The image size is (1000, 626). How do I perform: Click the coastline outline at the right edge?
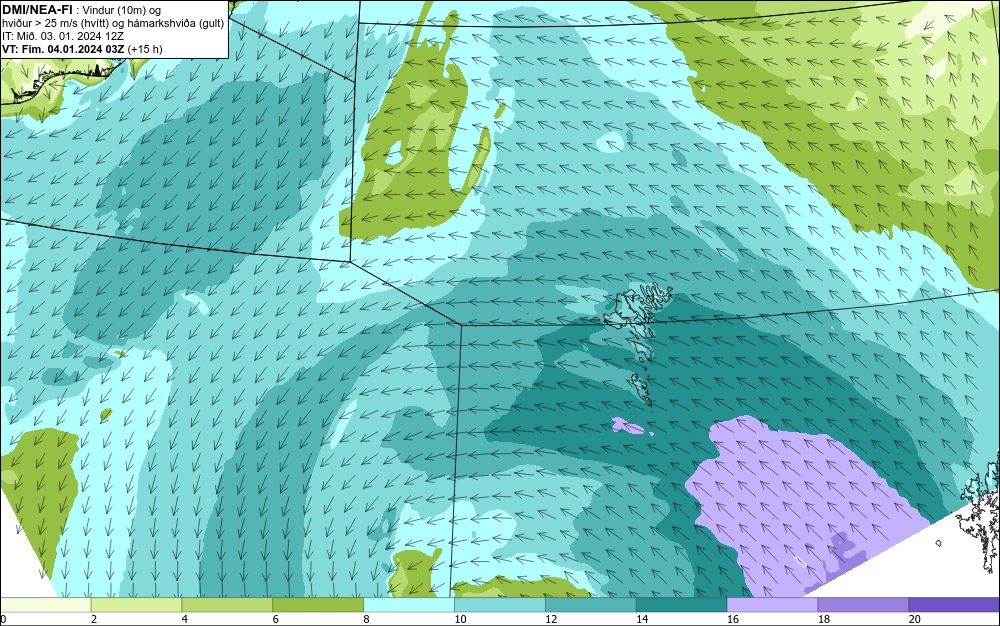pyautogui.click(x=979, y=510)
